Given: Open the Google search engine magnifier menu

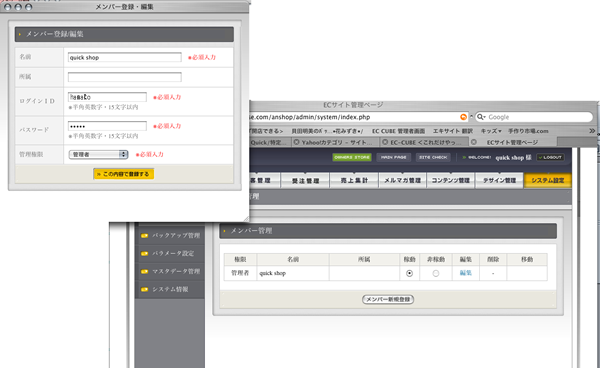Looking at the screenshot, I should [481, 117].
